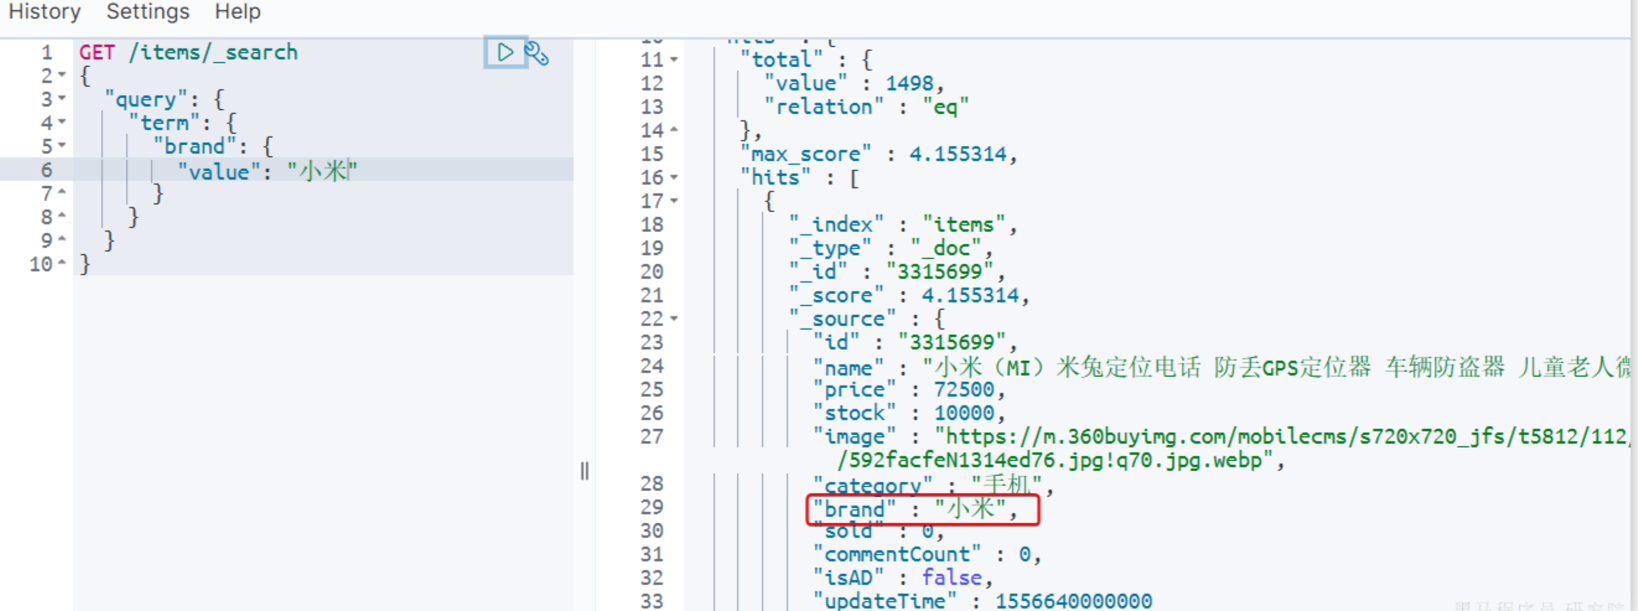1638x611 pixels.
Task: Collapse the "query" block on line 3
Action: 62,99
